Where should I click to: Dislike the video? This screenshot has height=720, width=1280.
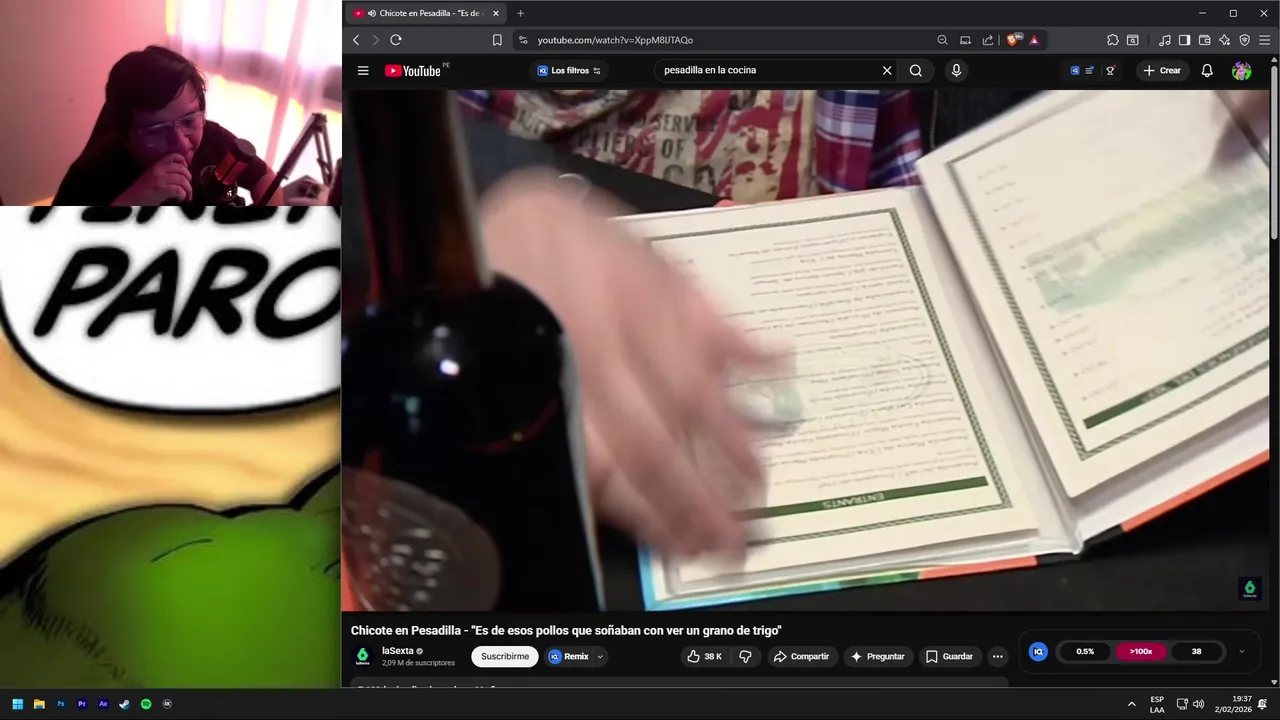tap(745, 656)
